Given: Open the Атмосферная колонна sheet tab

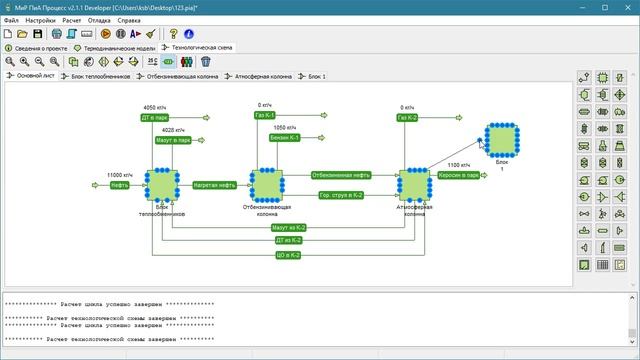Looking at the screenshot, I should tap(259, 76).
